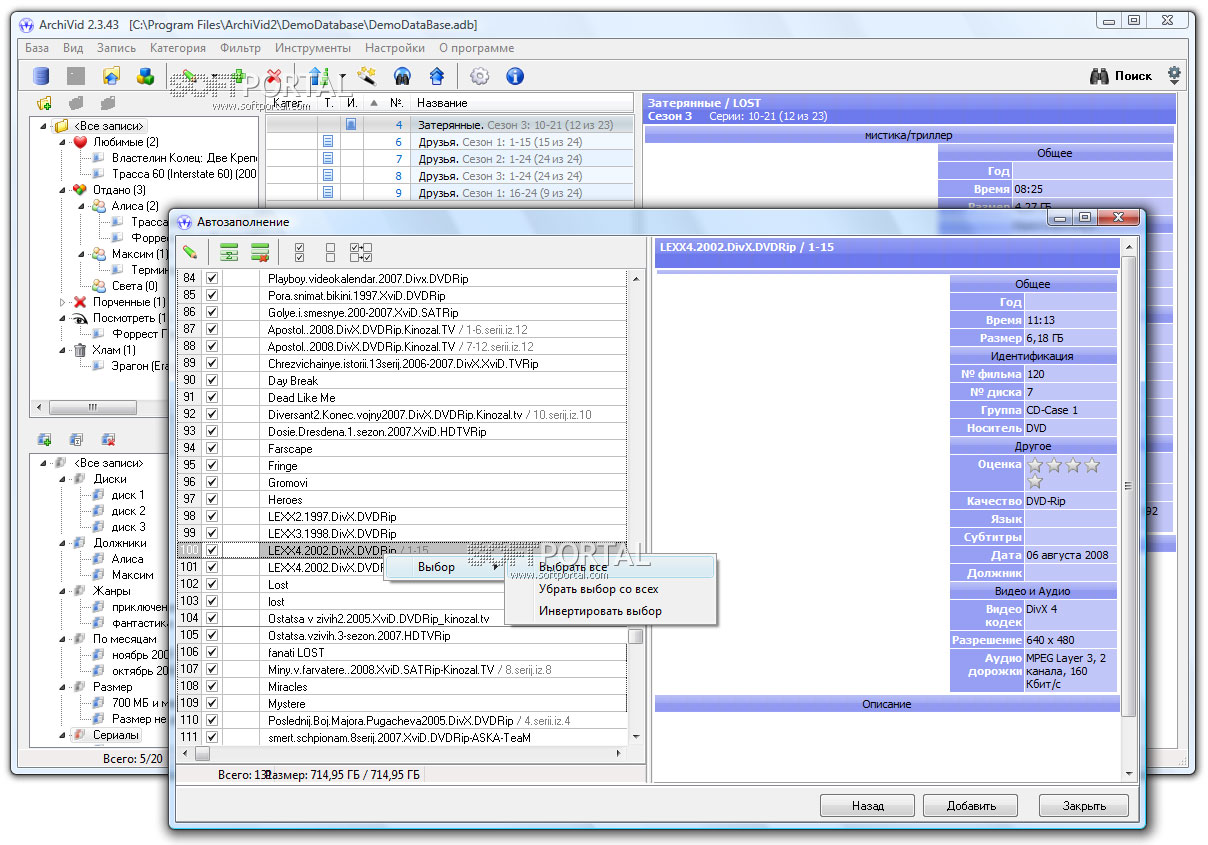Click the red X icon in lower-left filter toolbar
This screenshot has width=1208, height=845.
point(108,439)
